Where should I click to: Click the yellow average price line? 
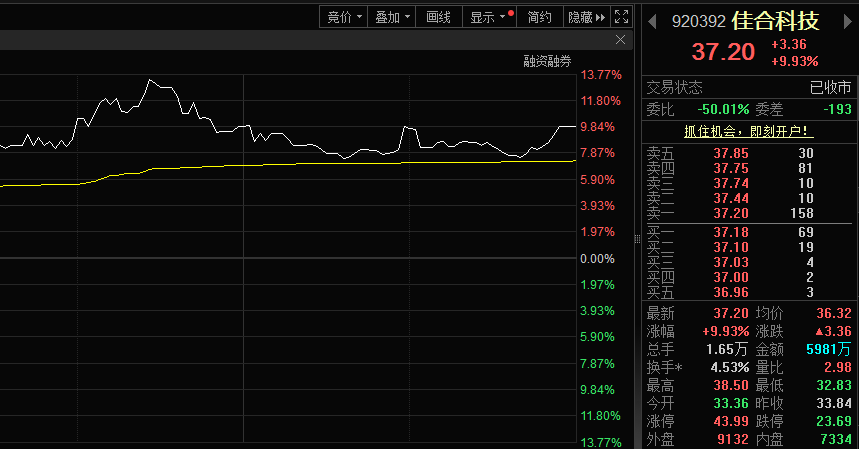(300, 165)
